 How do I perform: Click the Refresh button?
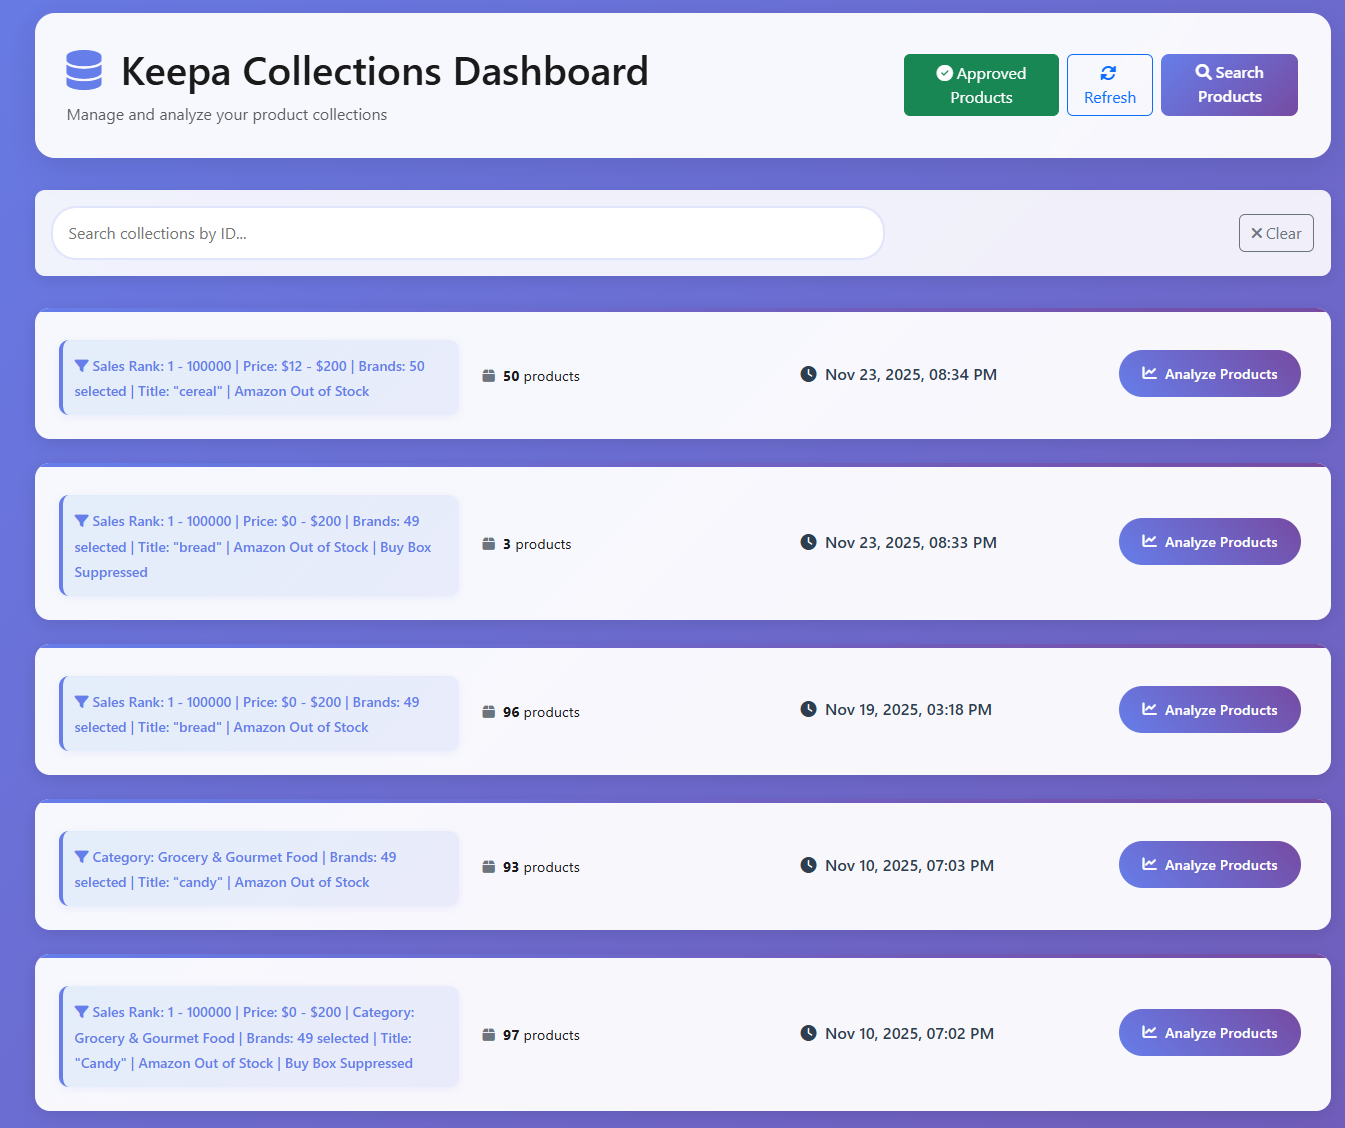[x=1109, y=85]
